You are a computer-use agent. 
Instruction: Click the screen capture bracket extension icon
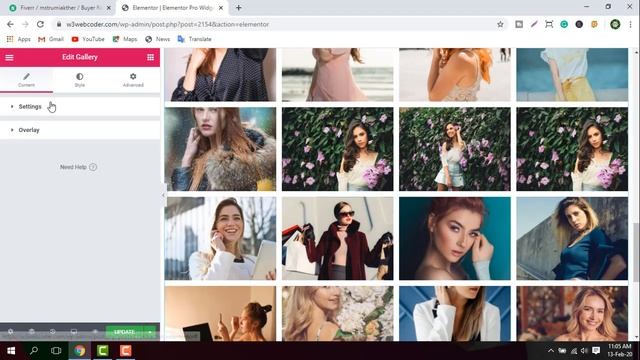pyautogui.click(x=549, y=24)
